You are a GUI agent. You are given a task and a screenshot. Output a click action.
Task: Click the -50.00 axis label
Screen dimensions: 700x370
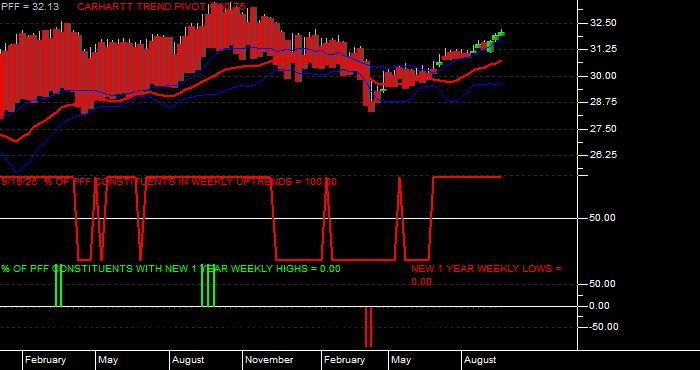(x=603, y=327)
